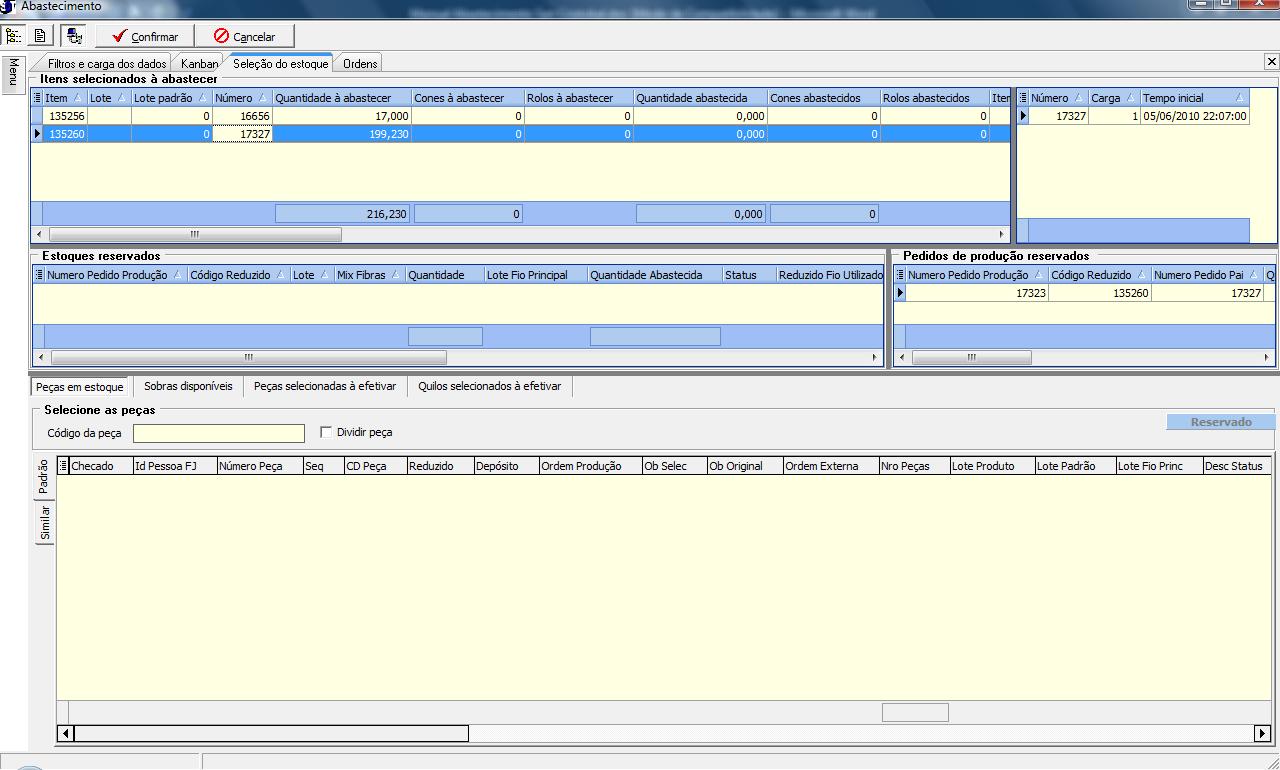The height and width of the screenshot is (770, 1280).
Task: Click grid menu icon in Pedidos de produção reservados
Action: pyautogui.click(x=900, y=275)
